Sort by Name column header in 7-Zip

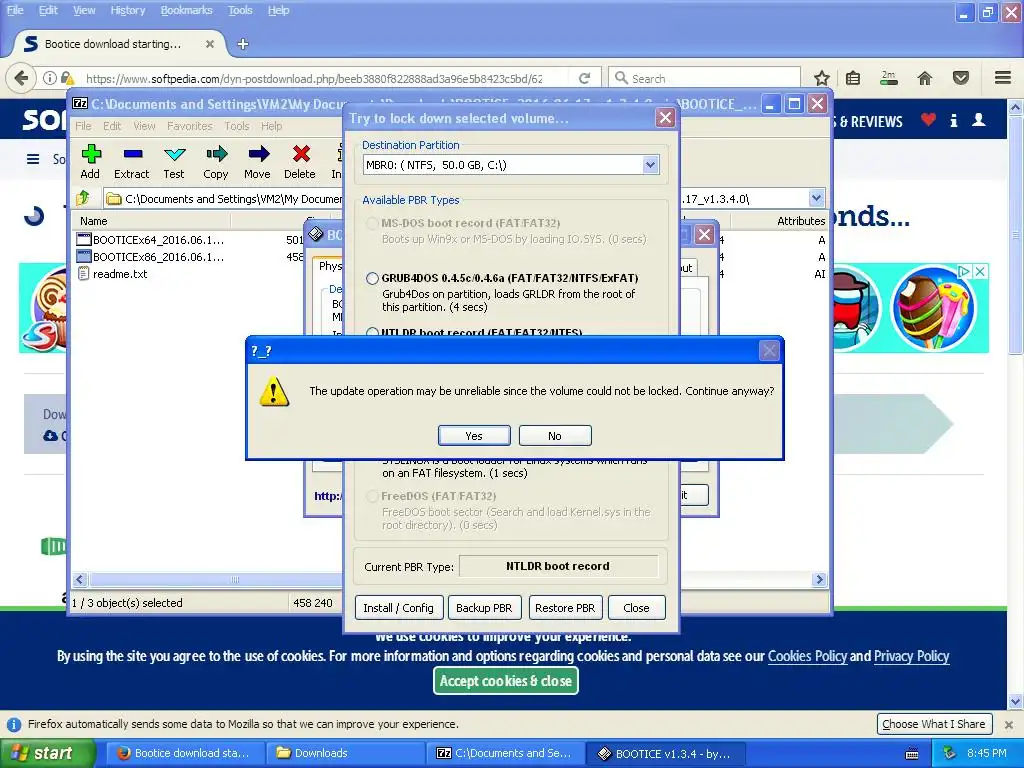pyautogui.click(x=93, y=221)
